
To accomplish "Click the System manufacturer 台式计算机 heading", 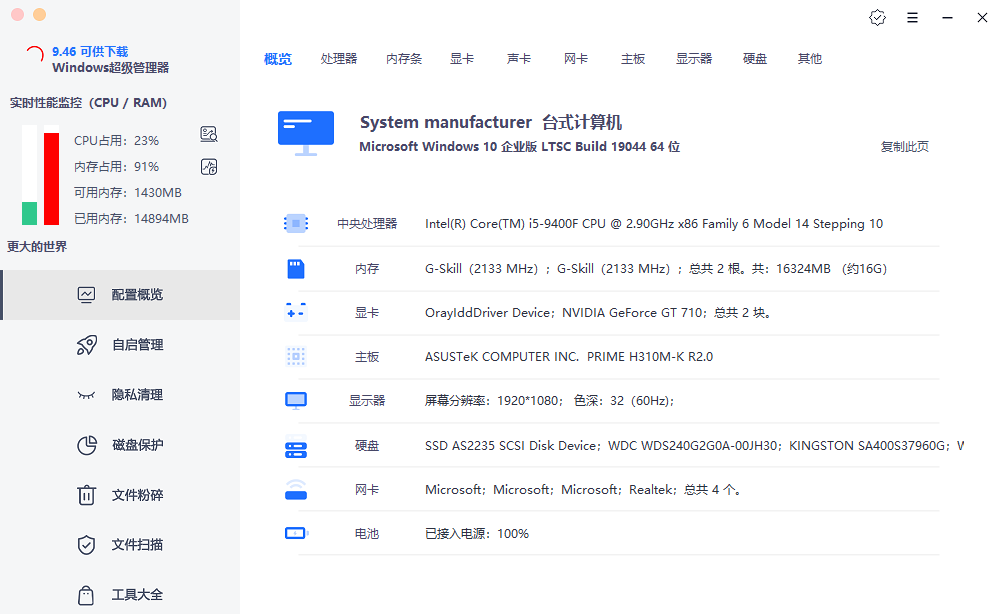I will (491, 122).
